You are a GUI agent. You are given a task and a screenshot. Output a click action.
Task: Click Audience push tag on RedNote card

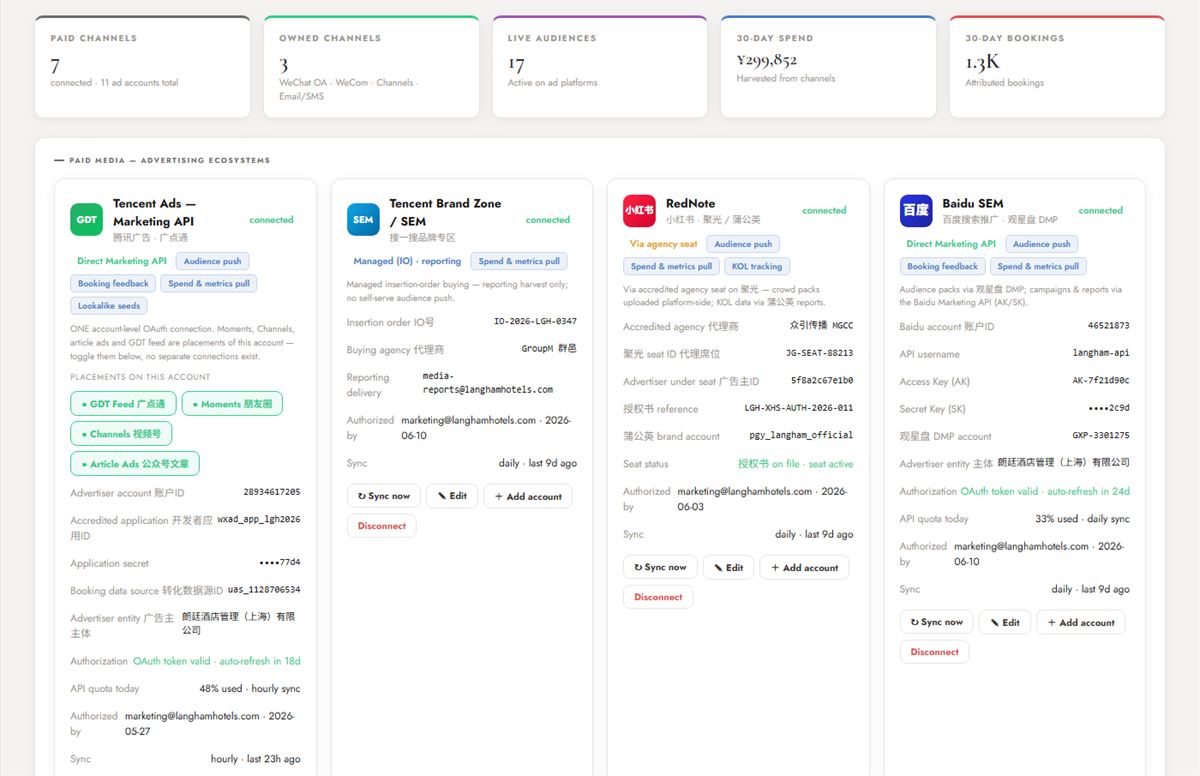(x=743, y=244)
